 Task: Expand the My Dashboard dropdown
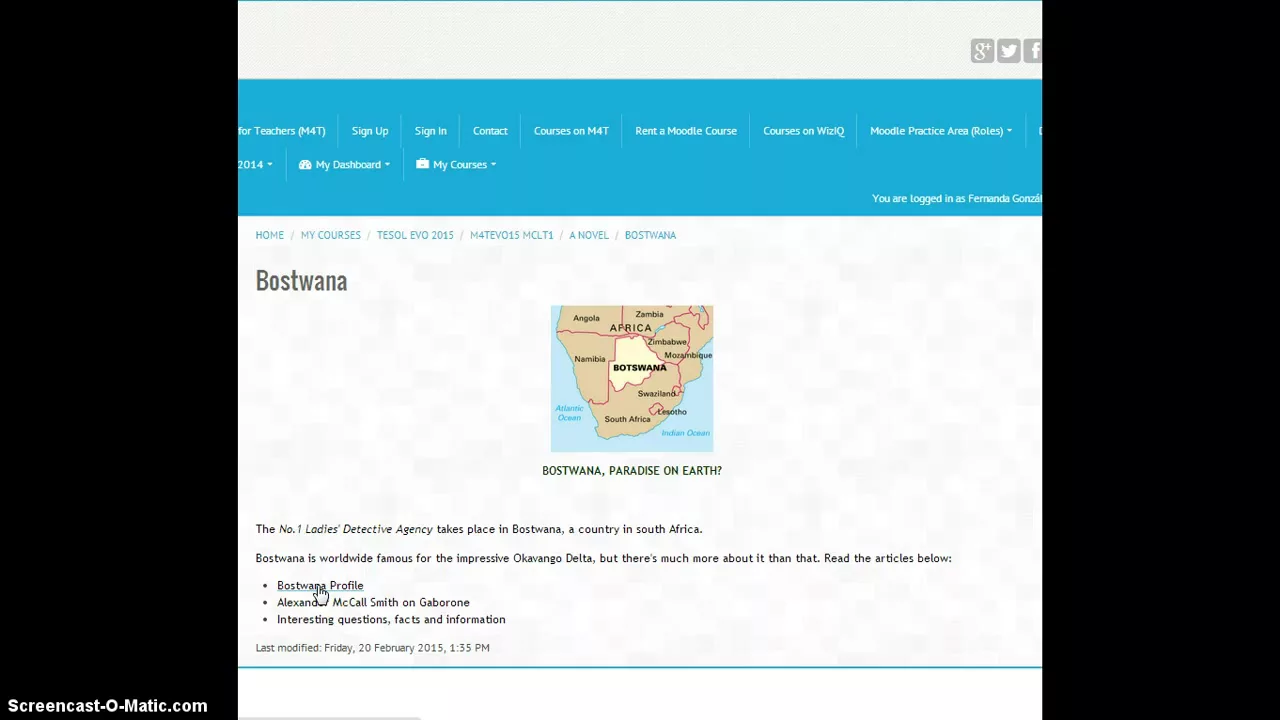(344, 165)
